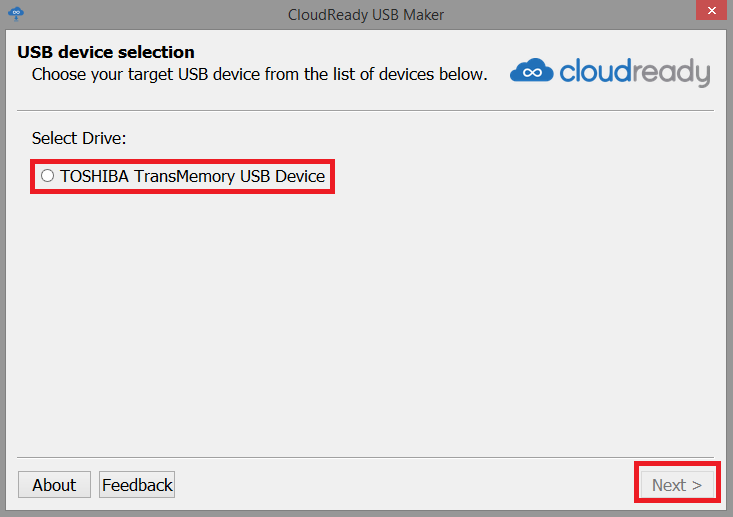
Task: Click the cloudready wordmark text
Action: [634, 72]
